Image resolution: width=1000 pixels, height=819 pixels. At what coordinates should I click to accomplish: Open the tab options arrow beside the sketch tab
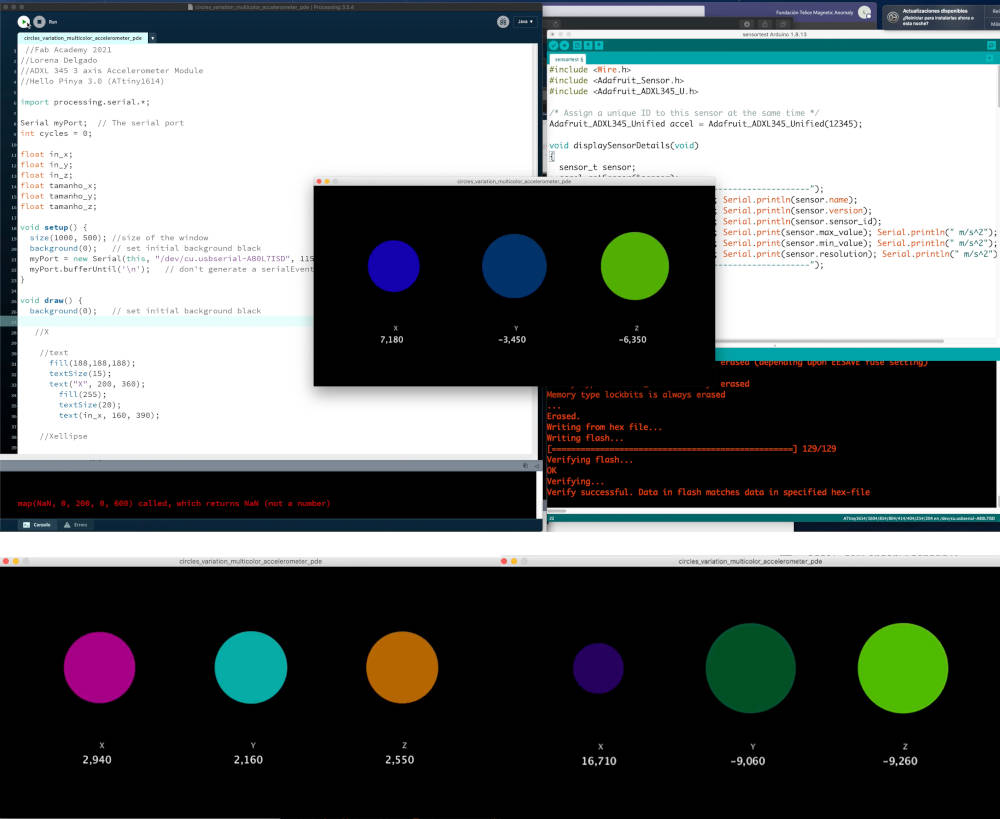152,38
